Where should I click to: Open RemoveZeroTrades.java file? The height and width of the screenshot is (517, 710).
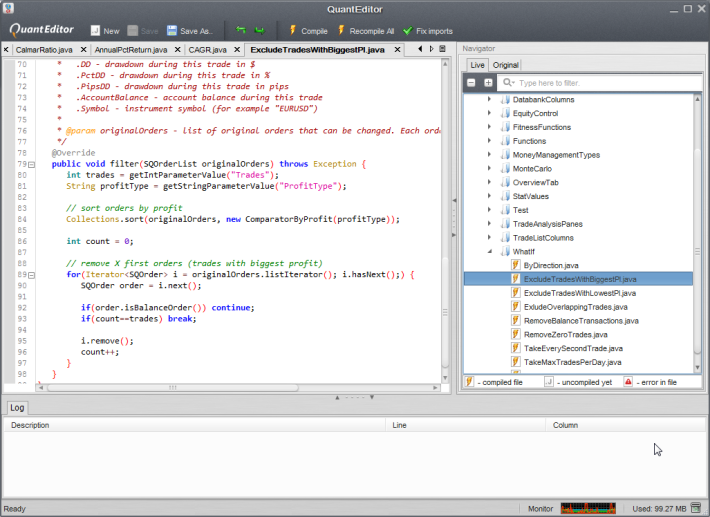pos(566,335)
